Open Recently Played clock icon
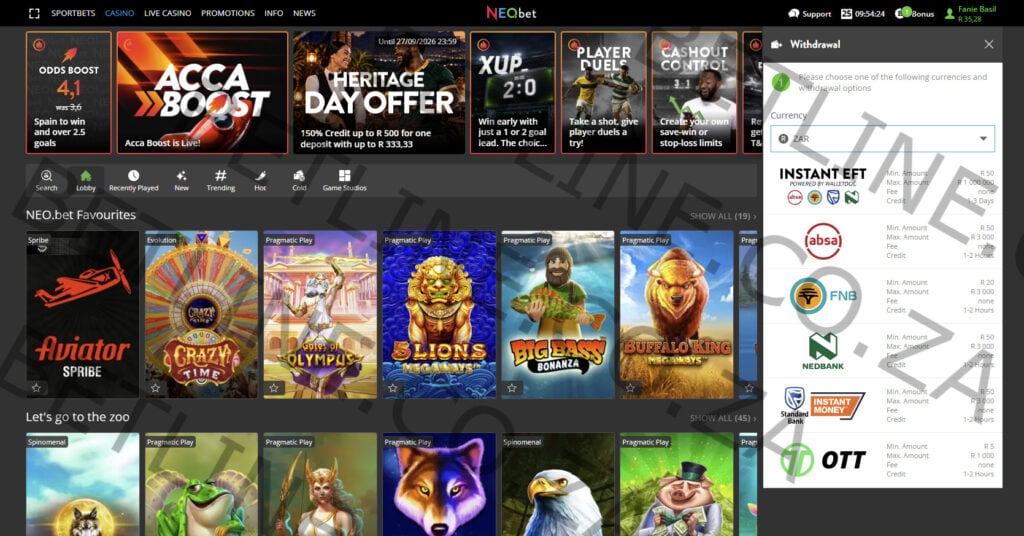This screenshot has width=1024, height=536. pyautogui.click(x=133, y=176)
